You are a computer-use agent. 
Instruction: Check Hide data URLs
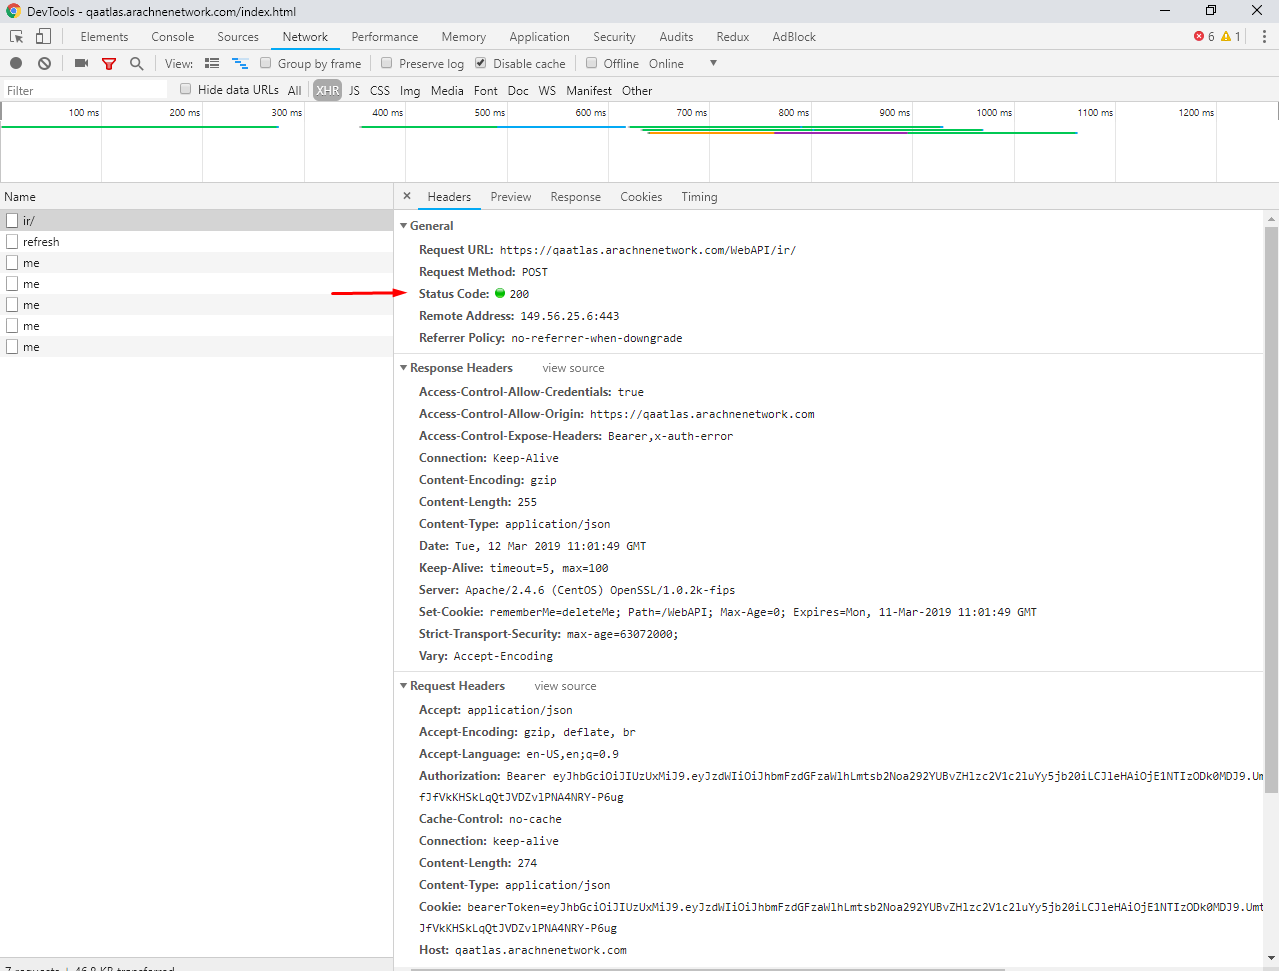coord(185,90)
